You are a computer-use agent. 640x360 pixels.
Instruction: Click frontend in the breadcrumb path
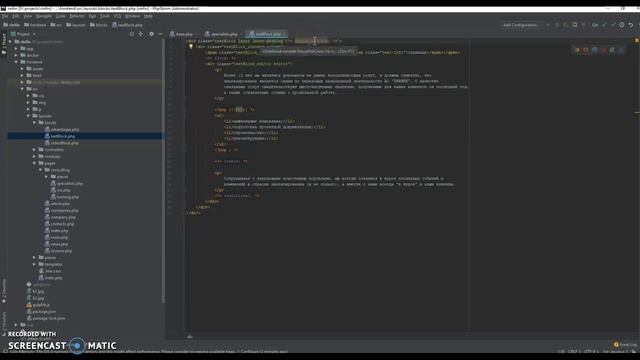coord(35,25)
